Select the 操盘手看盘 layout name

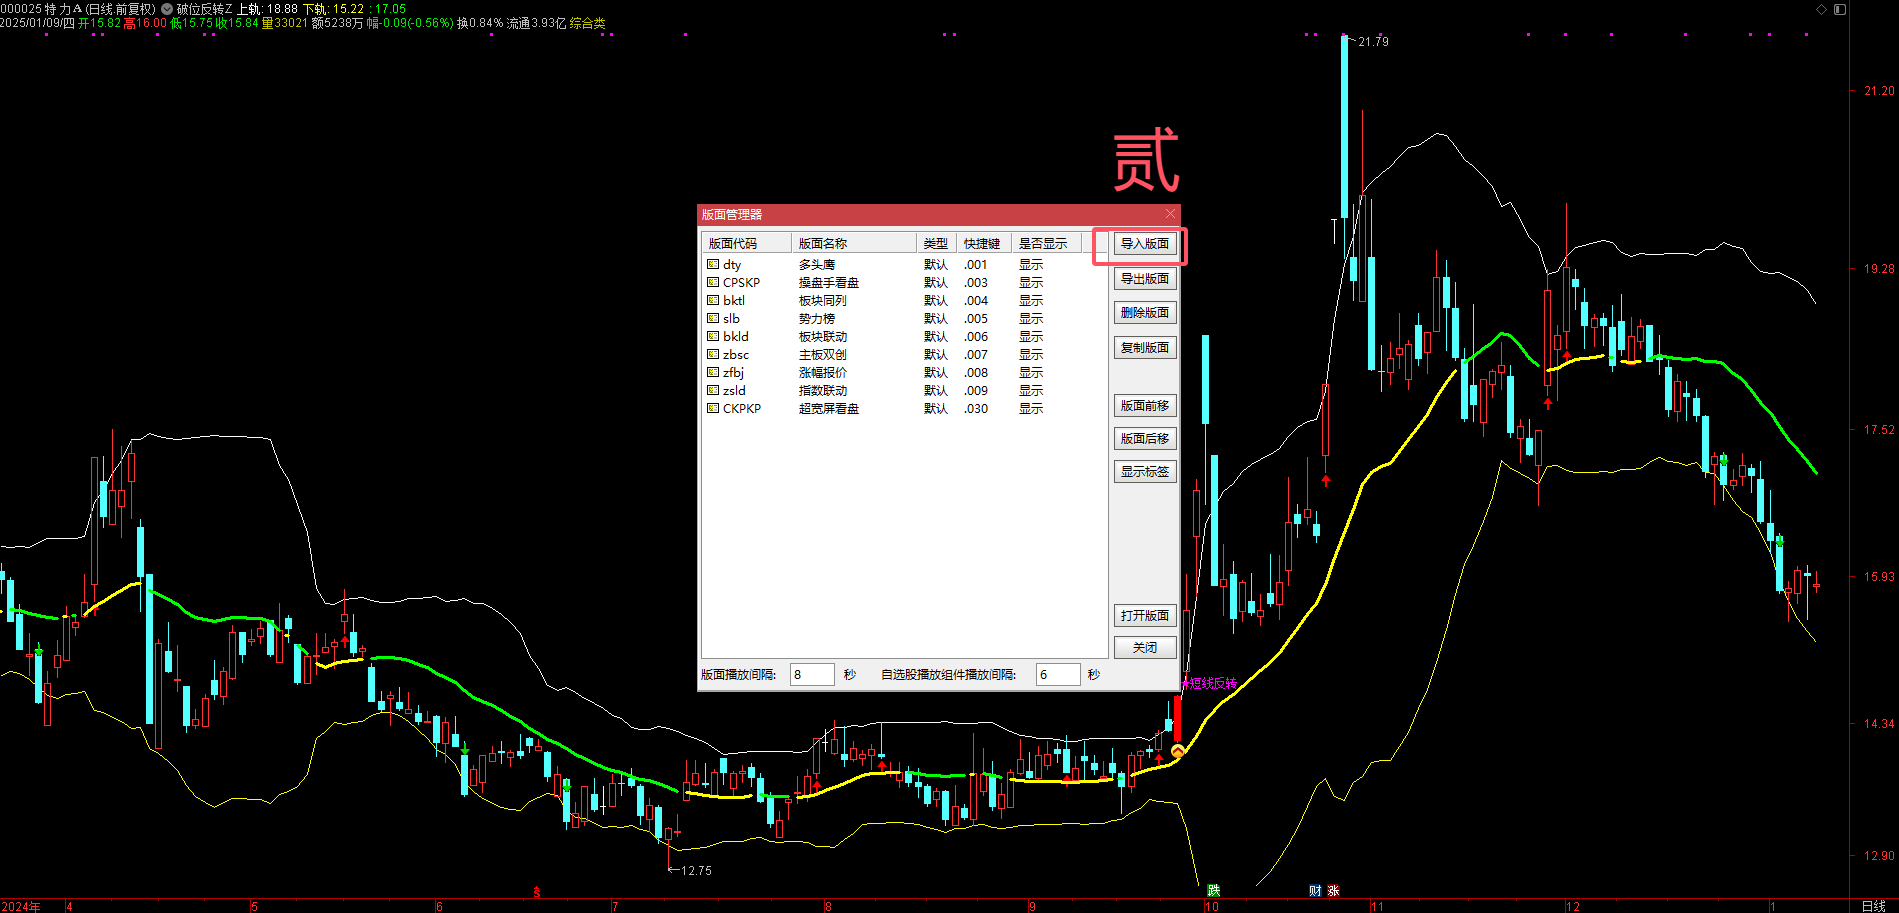pos(829,283)
